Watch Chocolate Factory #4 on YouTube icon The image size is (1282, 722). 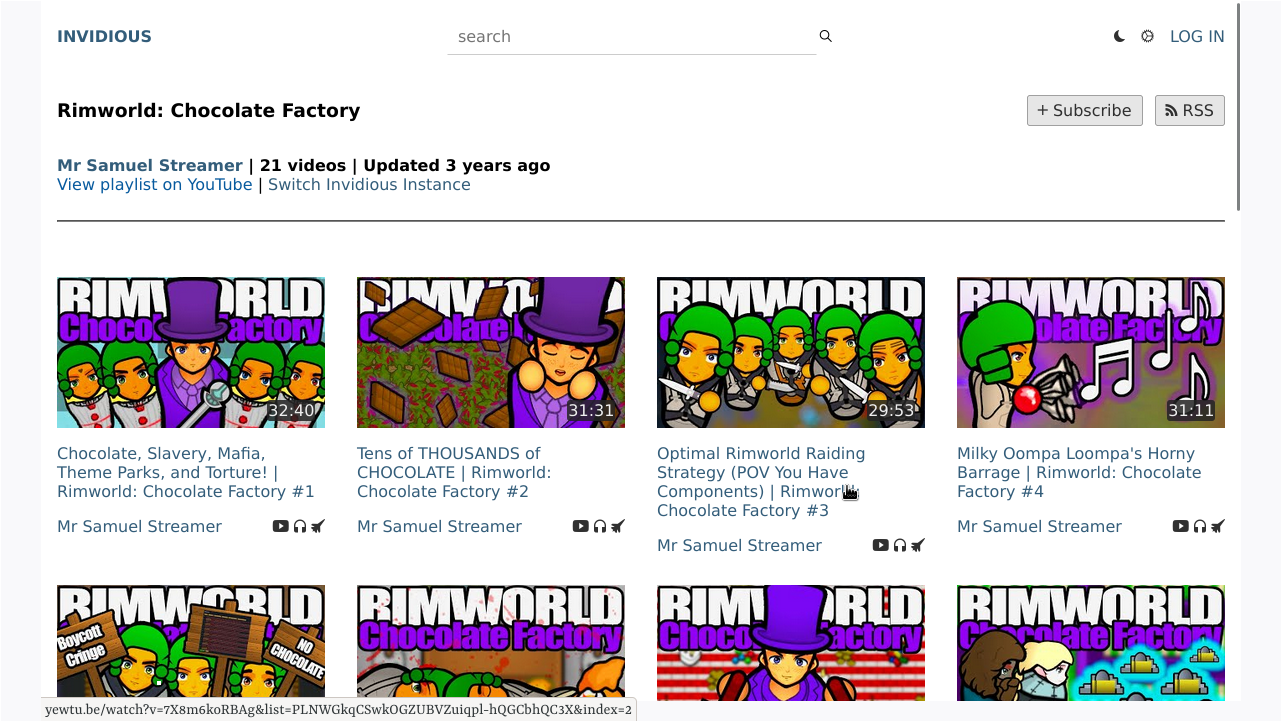1180,526
